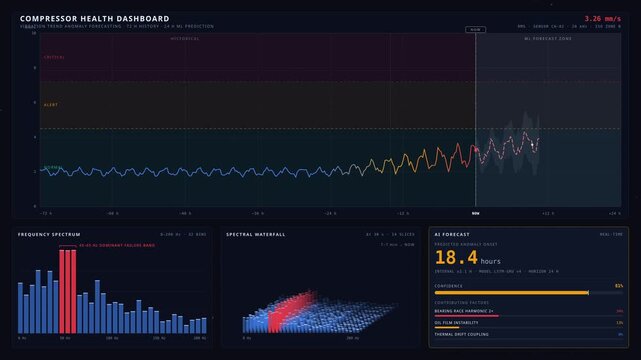Select the CRITICAL zone label on the chart
The width and height of the screenshot is (641, 360).
[54, 57]
